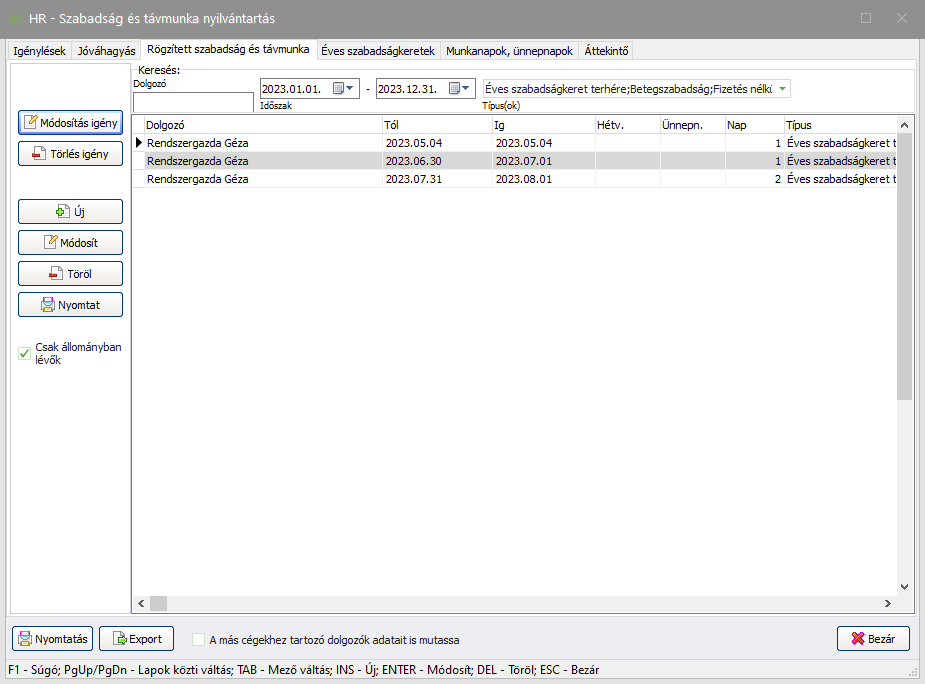Expand the Típus(ok) type filter dropdown
The width and height of the screenshot is (925, 684).
point(782,89)
